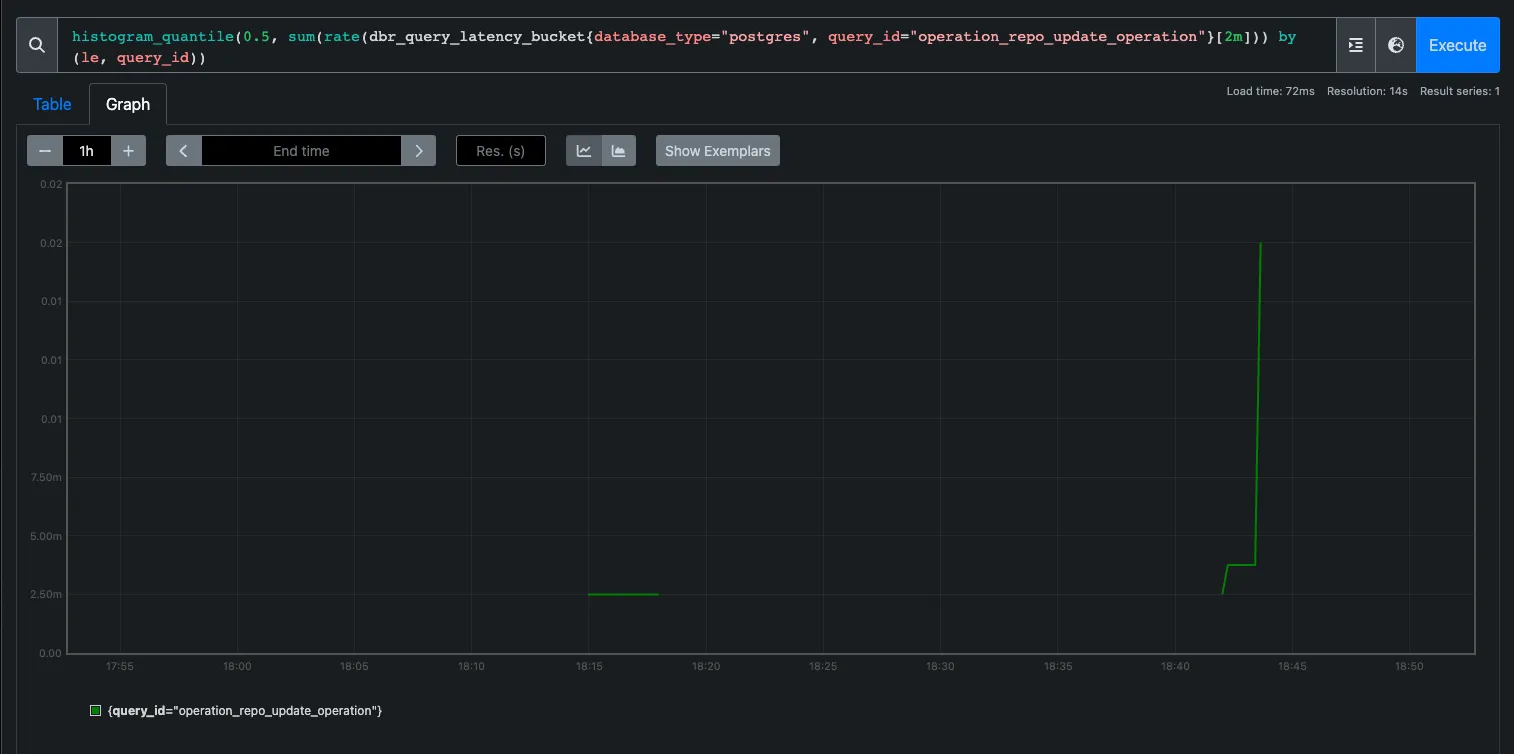The height and width of the screenshot is (754, 1514).
Task: Open the End time picker
Action: click(x=301, y=150)
